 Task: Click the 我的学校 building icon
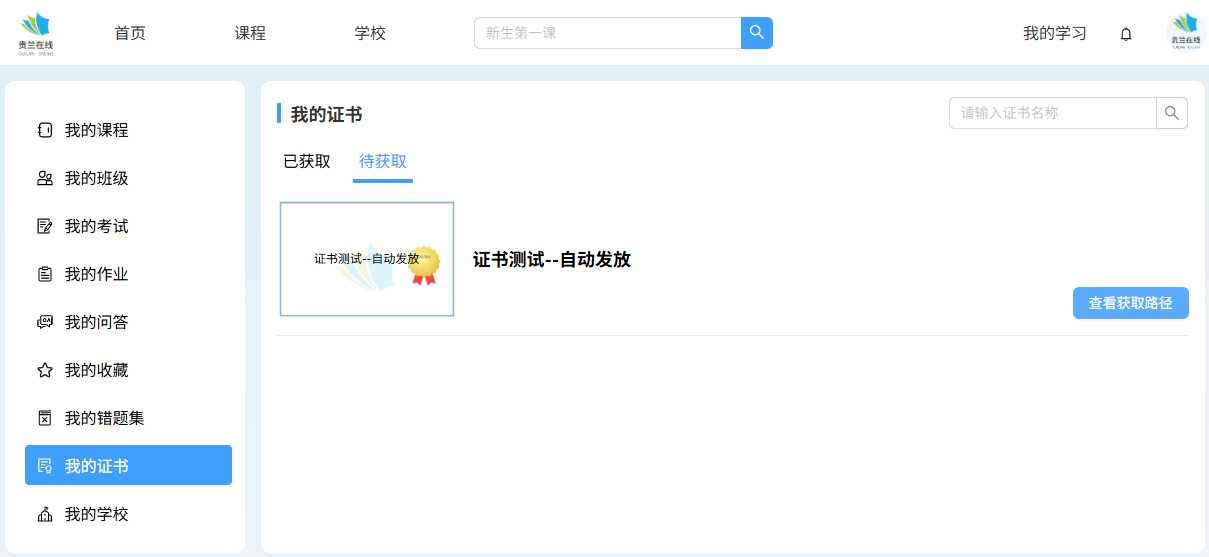[44, 514]
